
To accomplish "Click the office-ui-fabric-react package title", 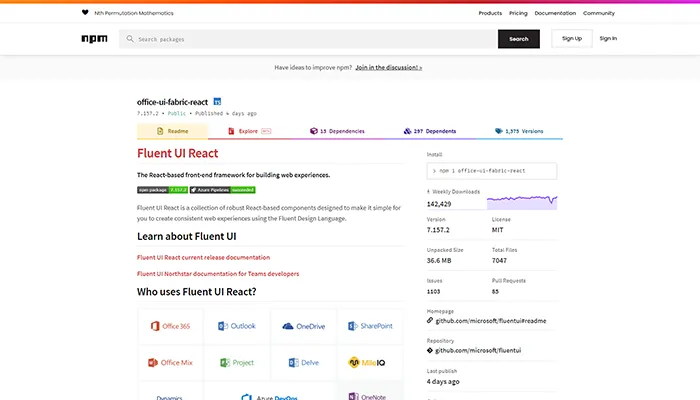I will (172, 102).
